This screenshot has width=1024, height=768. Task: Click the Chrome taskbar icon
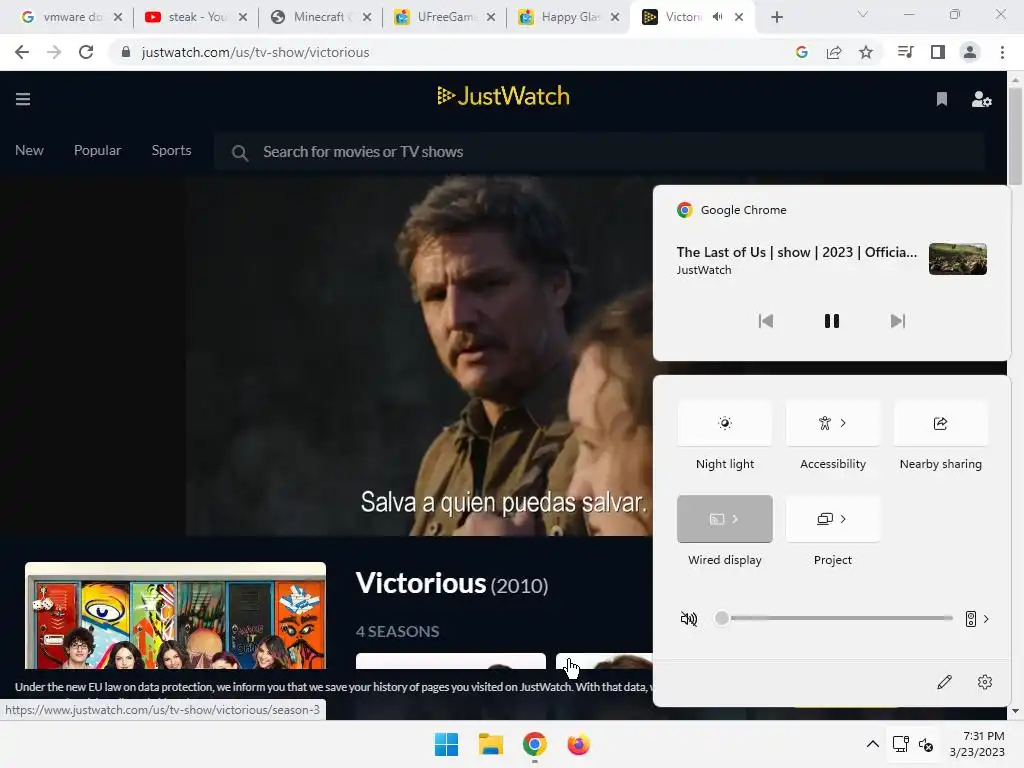534,744
